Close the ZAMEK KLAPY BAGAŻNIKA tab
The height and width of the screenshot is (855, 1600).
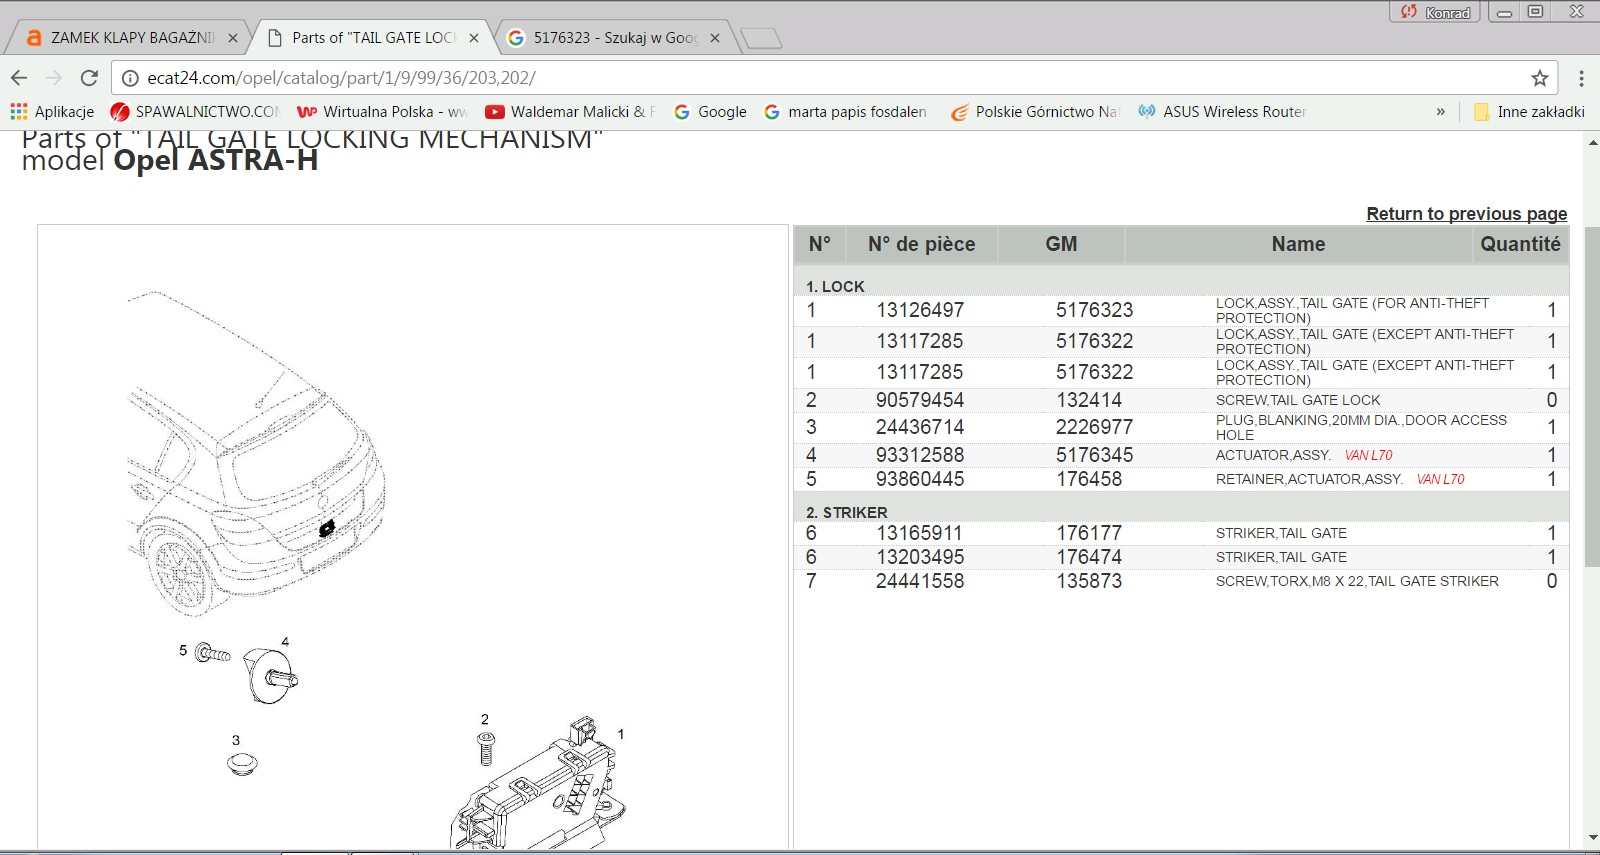(233, 38)
